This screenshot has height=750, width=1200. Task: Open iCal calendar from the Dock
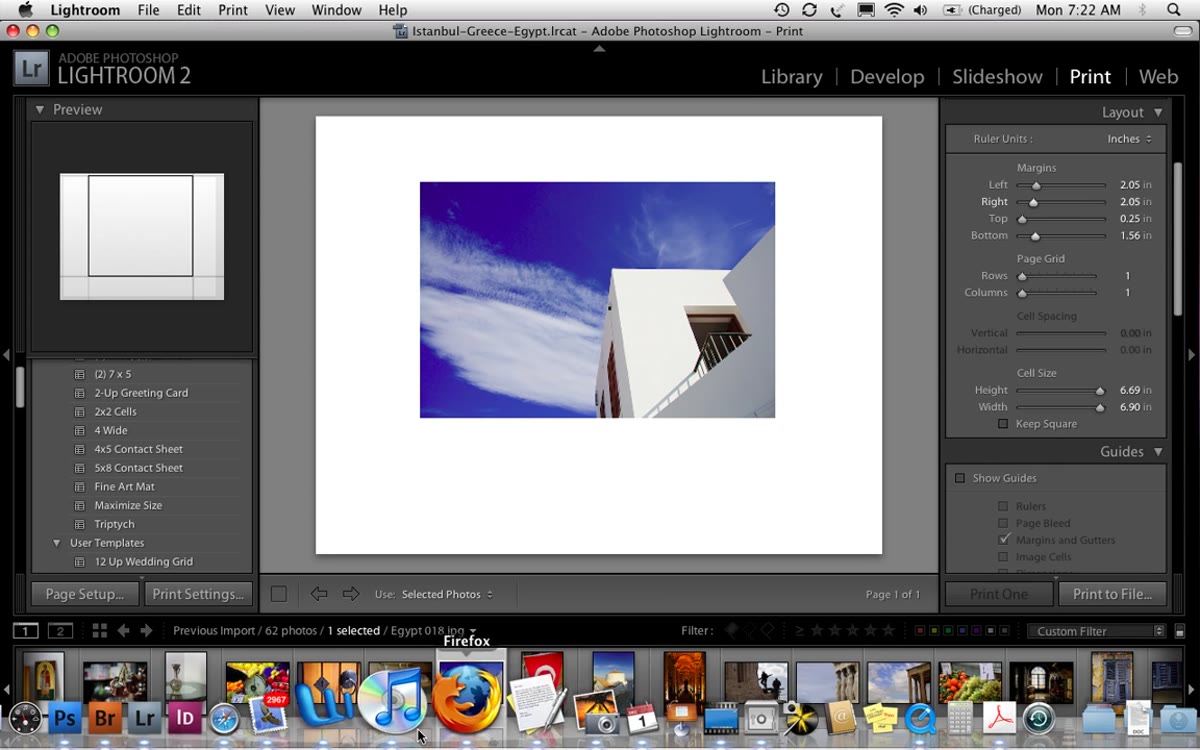coord(641,717)
